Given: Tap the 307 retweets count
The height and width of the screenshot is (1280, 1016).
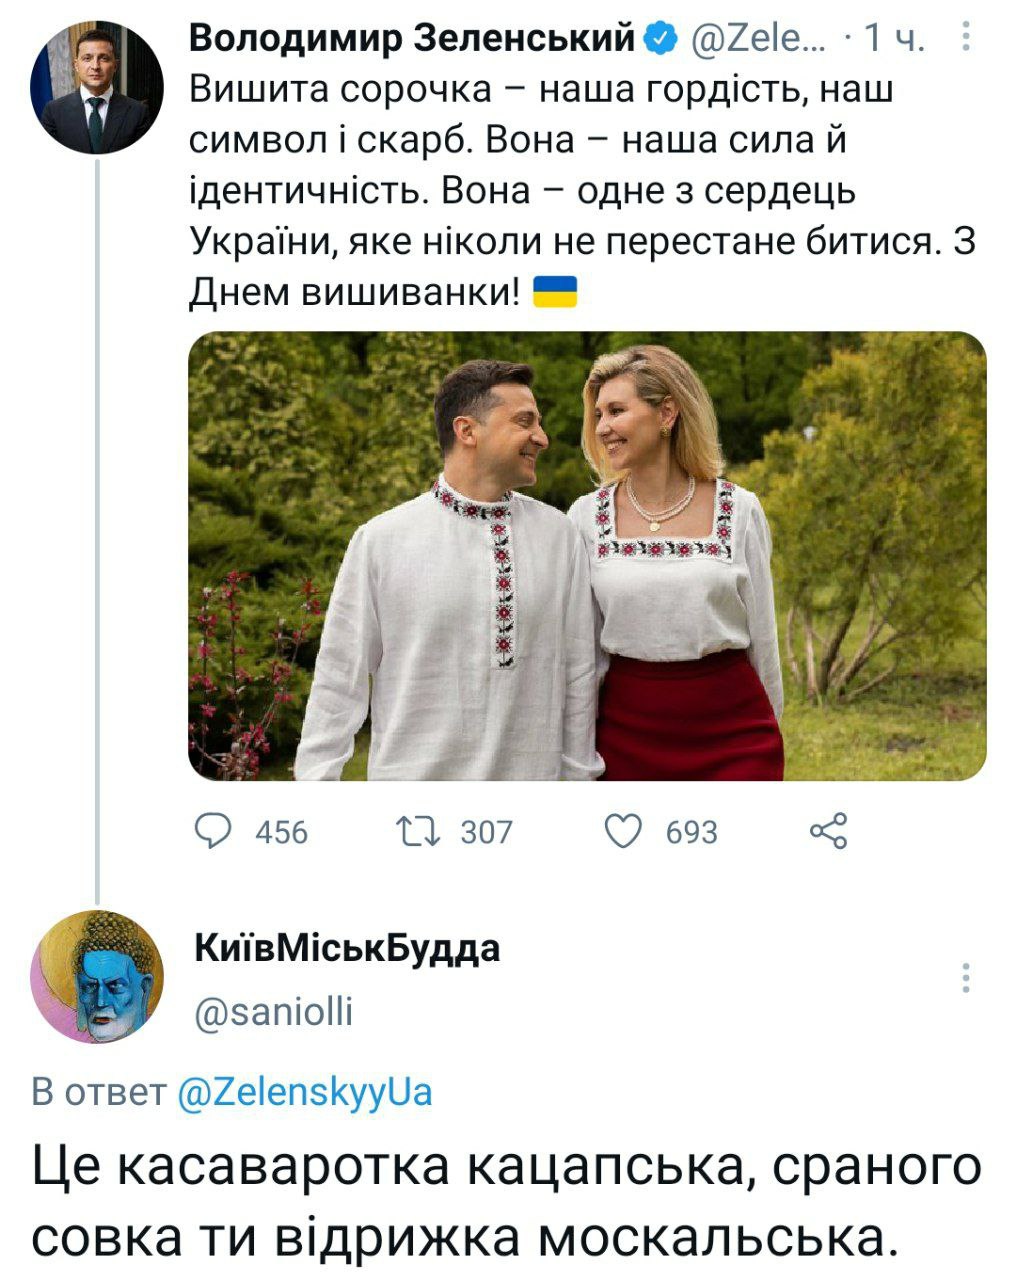Looking at the screenshot, I should [x=486, y=831].
